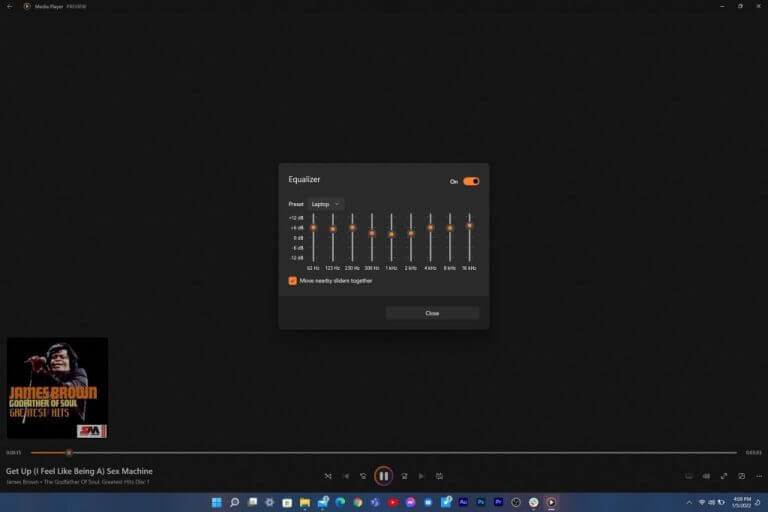Open Windows Search from taskbar
Image resolution: width=768 pixels, height=512 pixels.
click(235, 502)
